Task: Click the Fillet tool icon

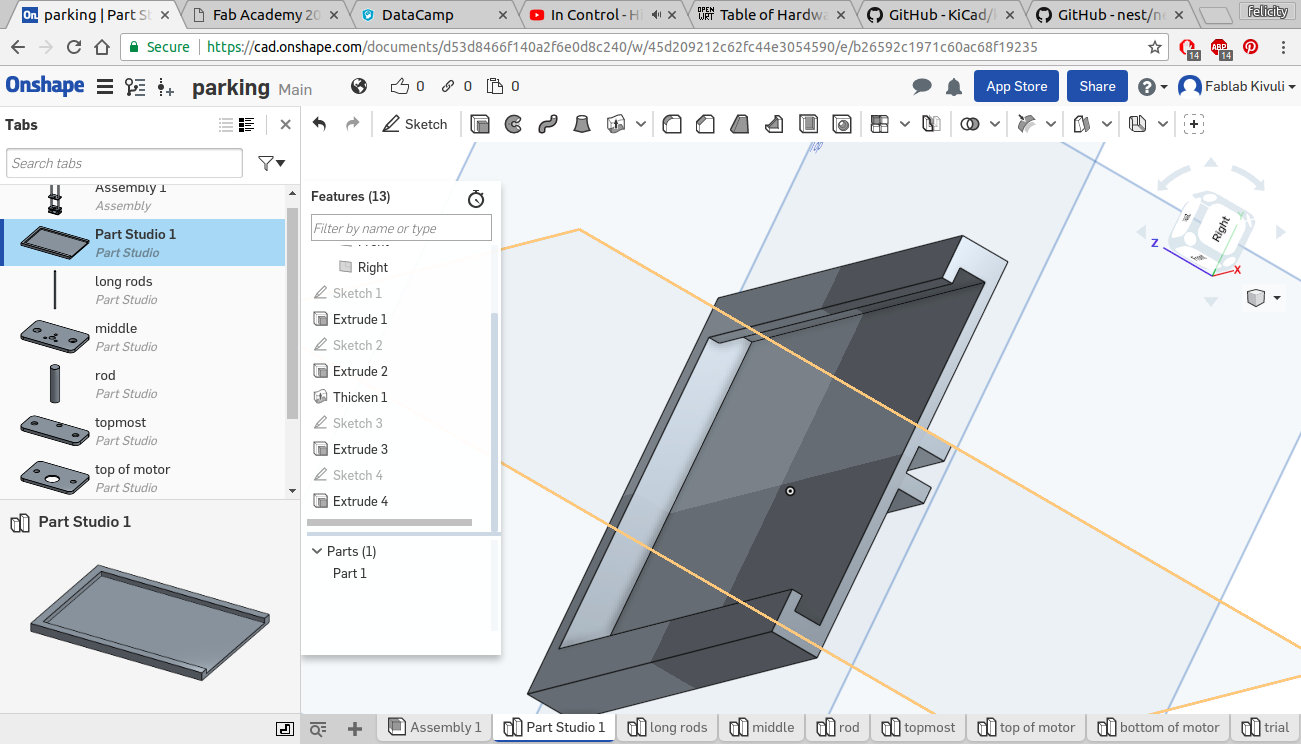Action: pyautogui.click(x=673, y=124)
